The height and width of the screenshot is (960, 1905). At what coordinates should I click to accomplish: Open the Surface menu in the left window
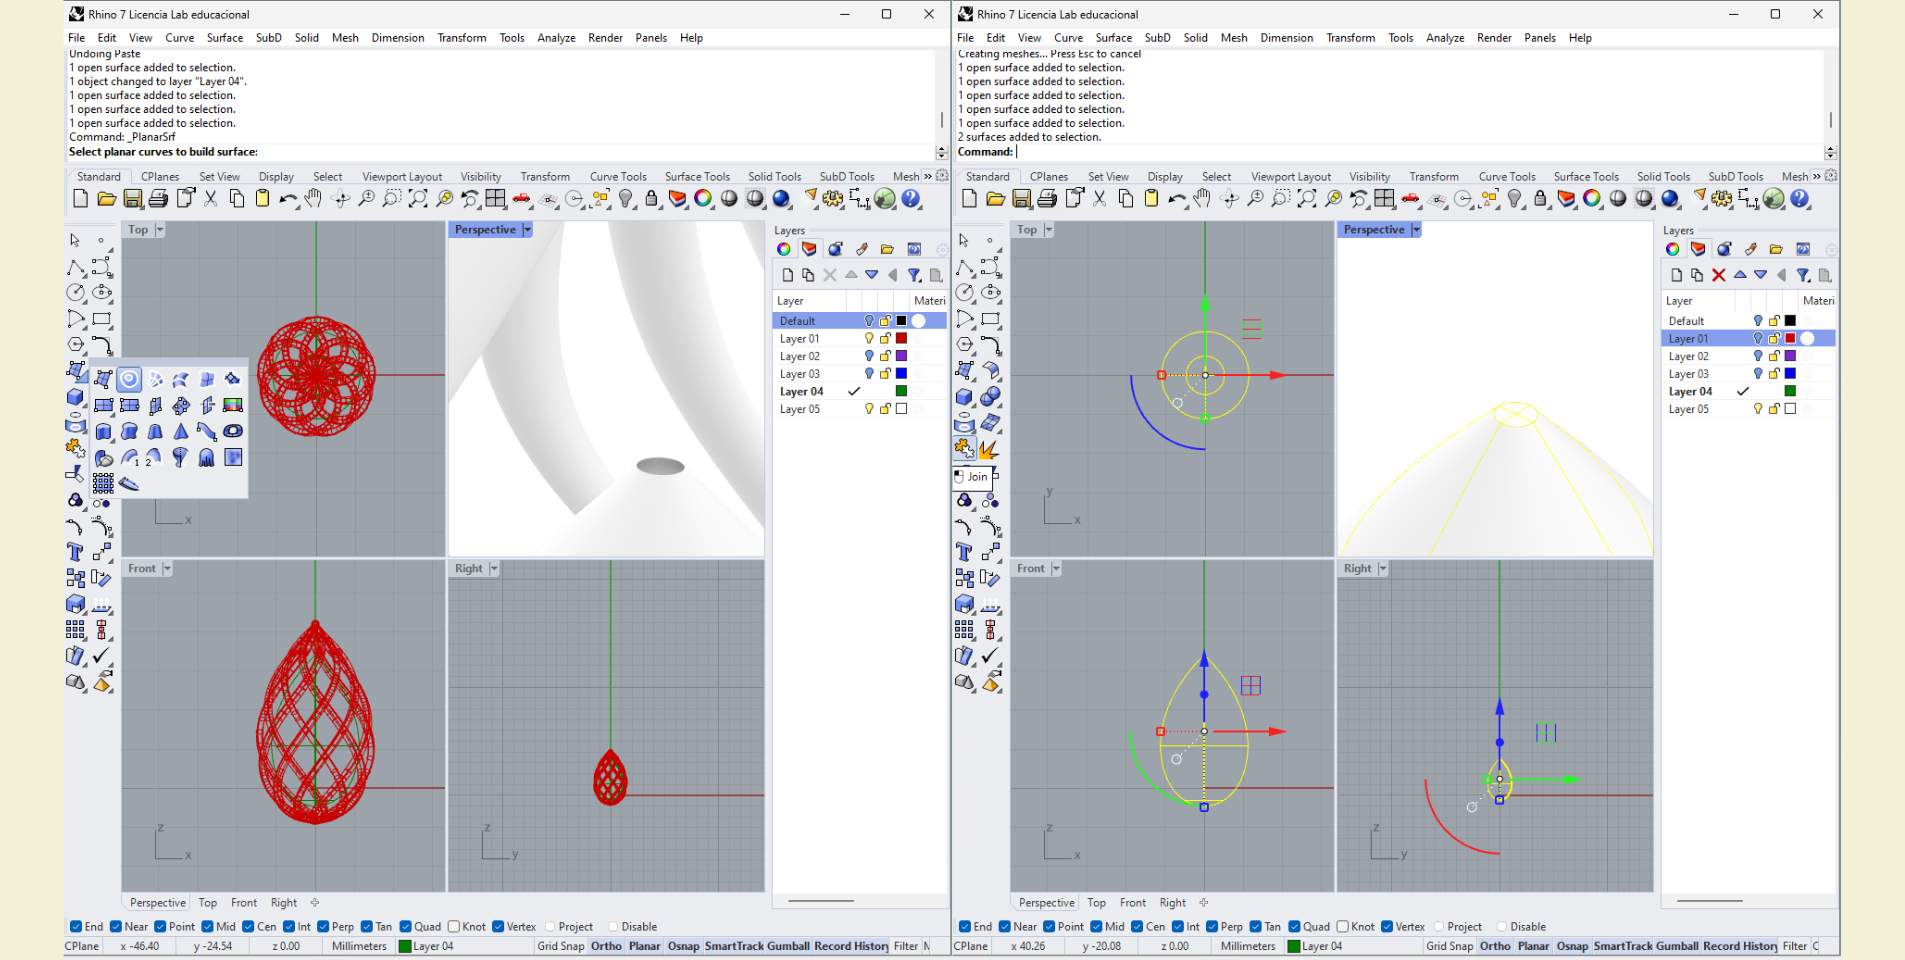tap(225, 38)
